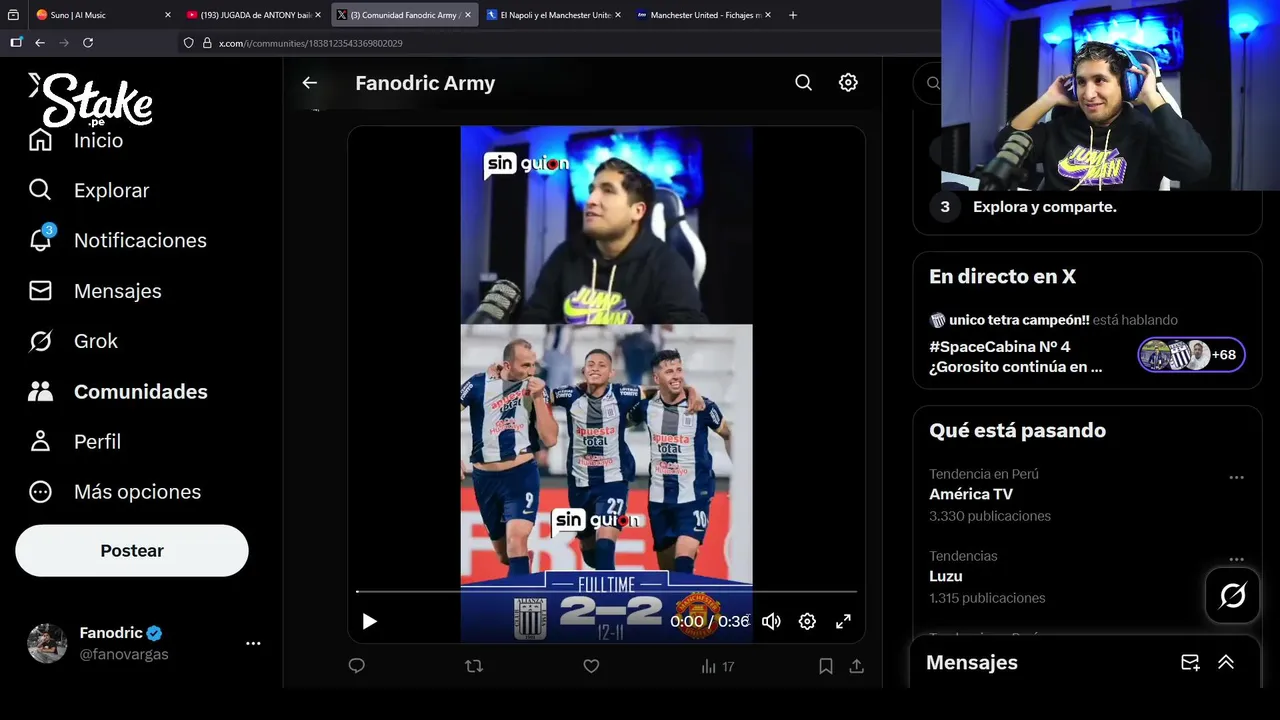Switch to Manchester United - Fichajes tab
The image size is (1280, 720).
(x=704, y=15)
